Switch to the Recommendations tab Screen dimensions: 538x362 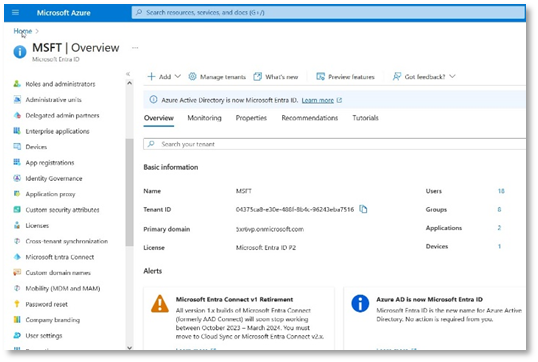click(x=310, y=118)
